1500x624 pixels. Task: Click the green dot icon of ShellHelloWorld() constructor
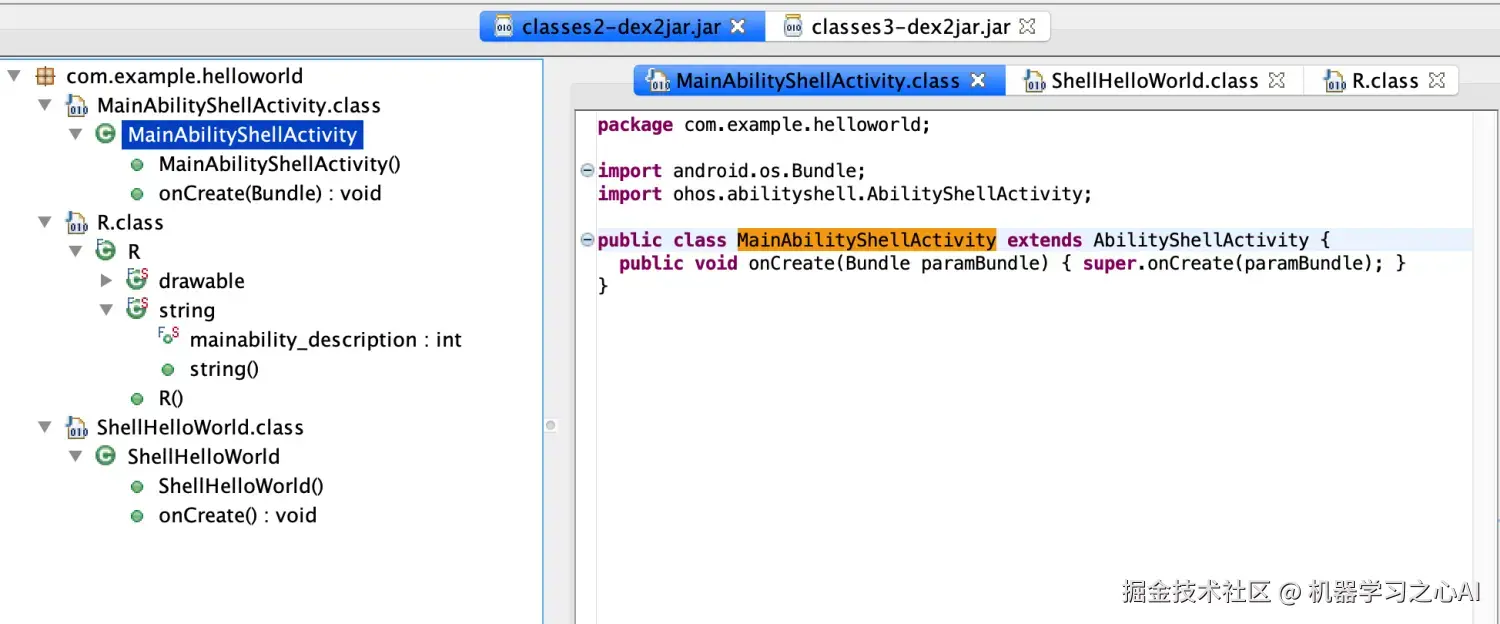pos(137,487)
